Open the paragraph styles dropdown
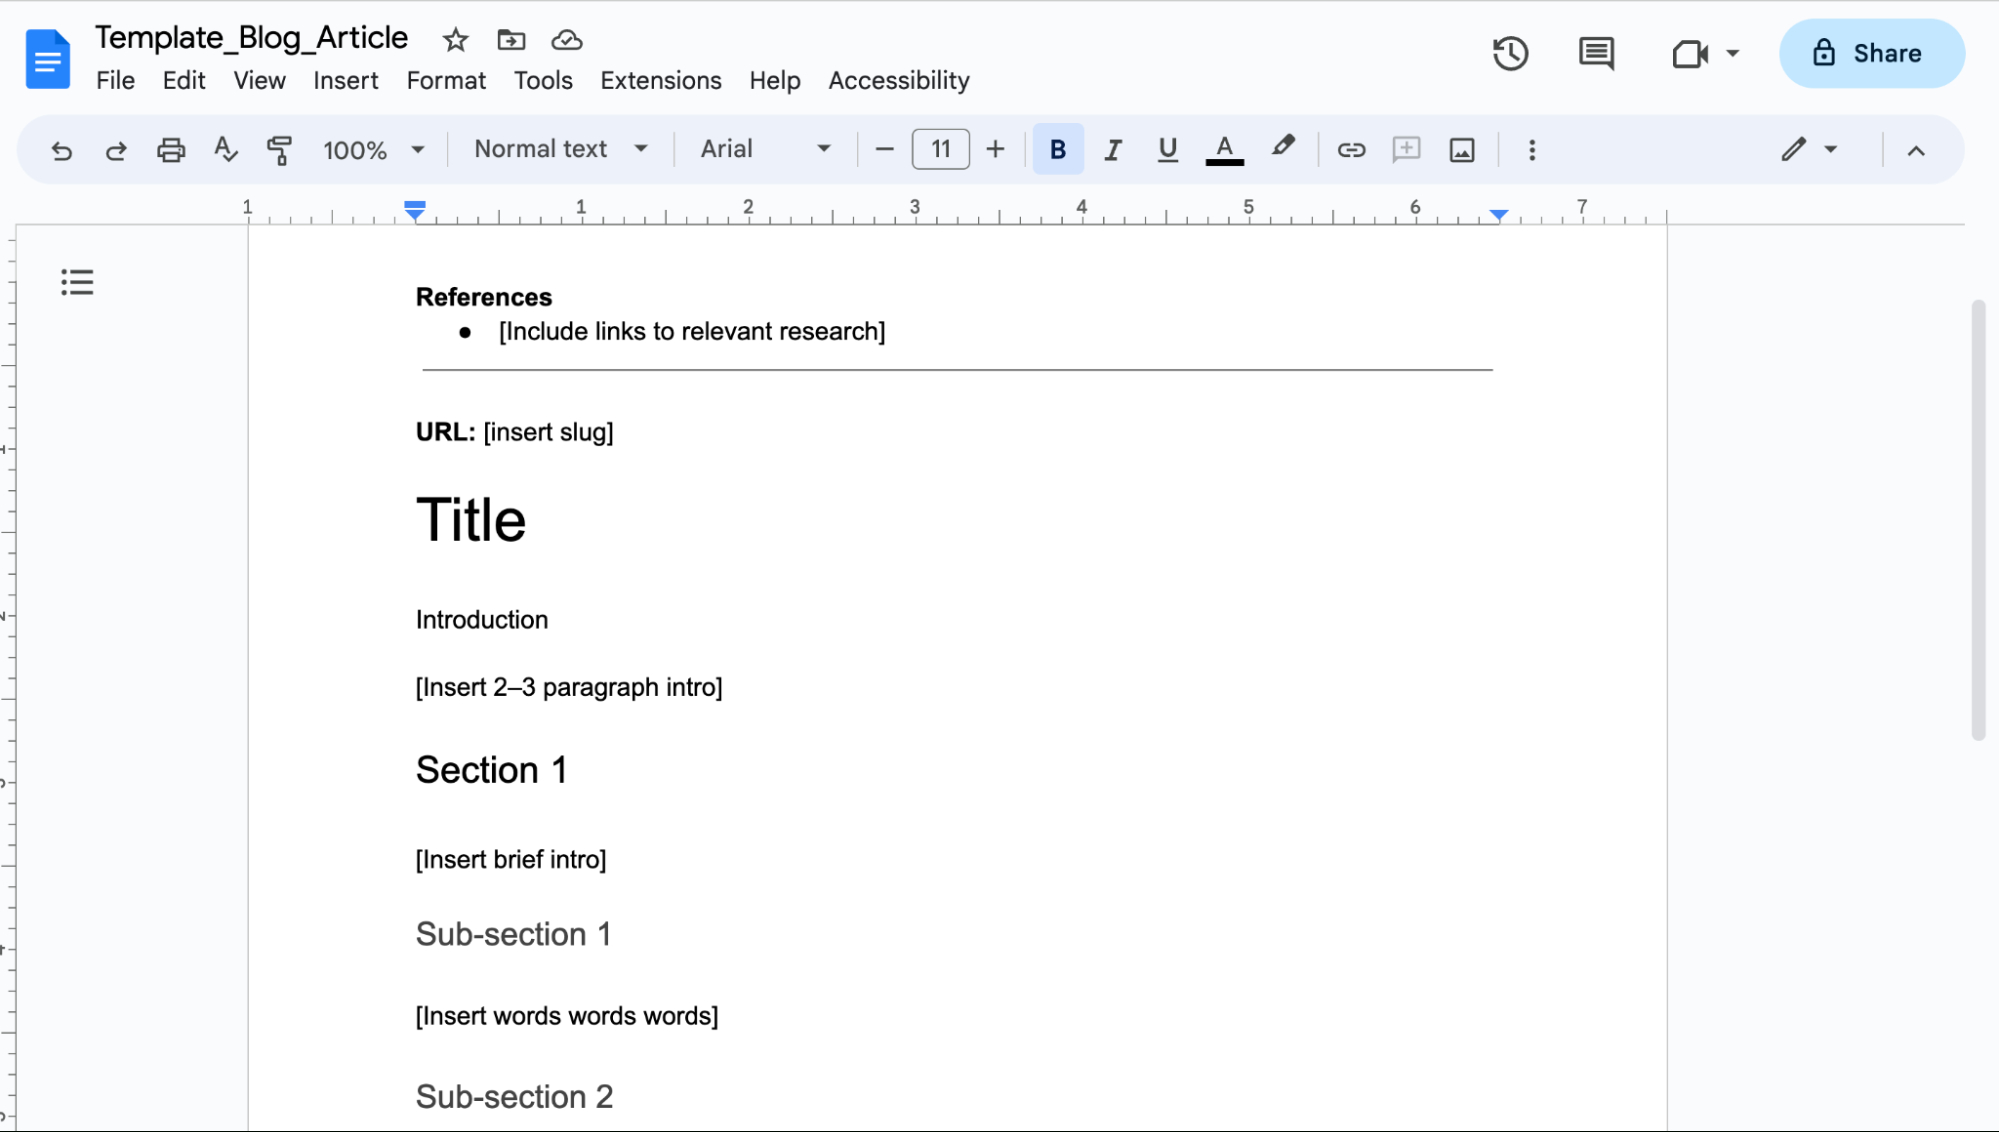The height and width of the screenshot is (1132, 1999). [559, 149]
